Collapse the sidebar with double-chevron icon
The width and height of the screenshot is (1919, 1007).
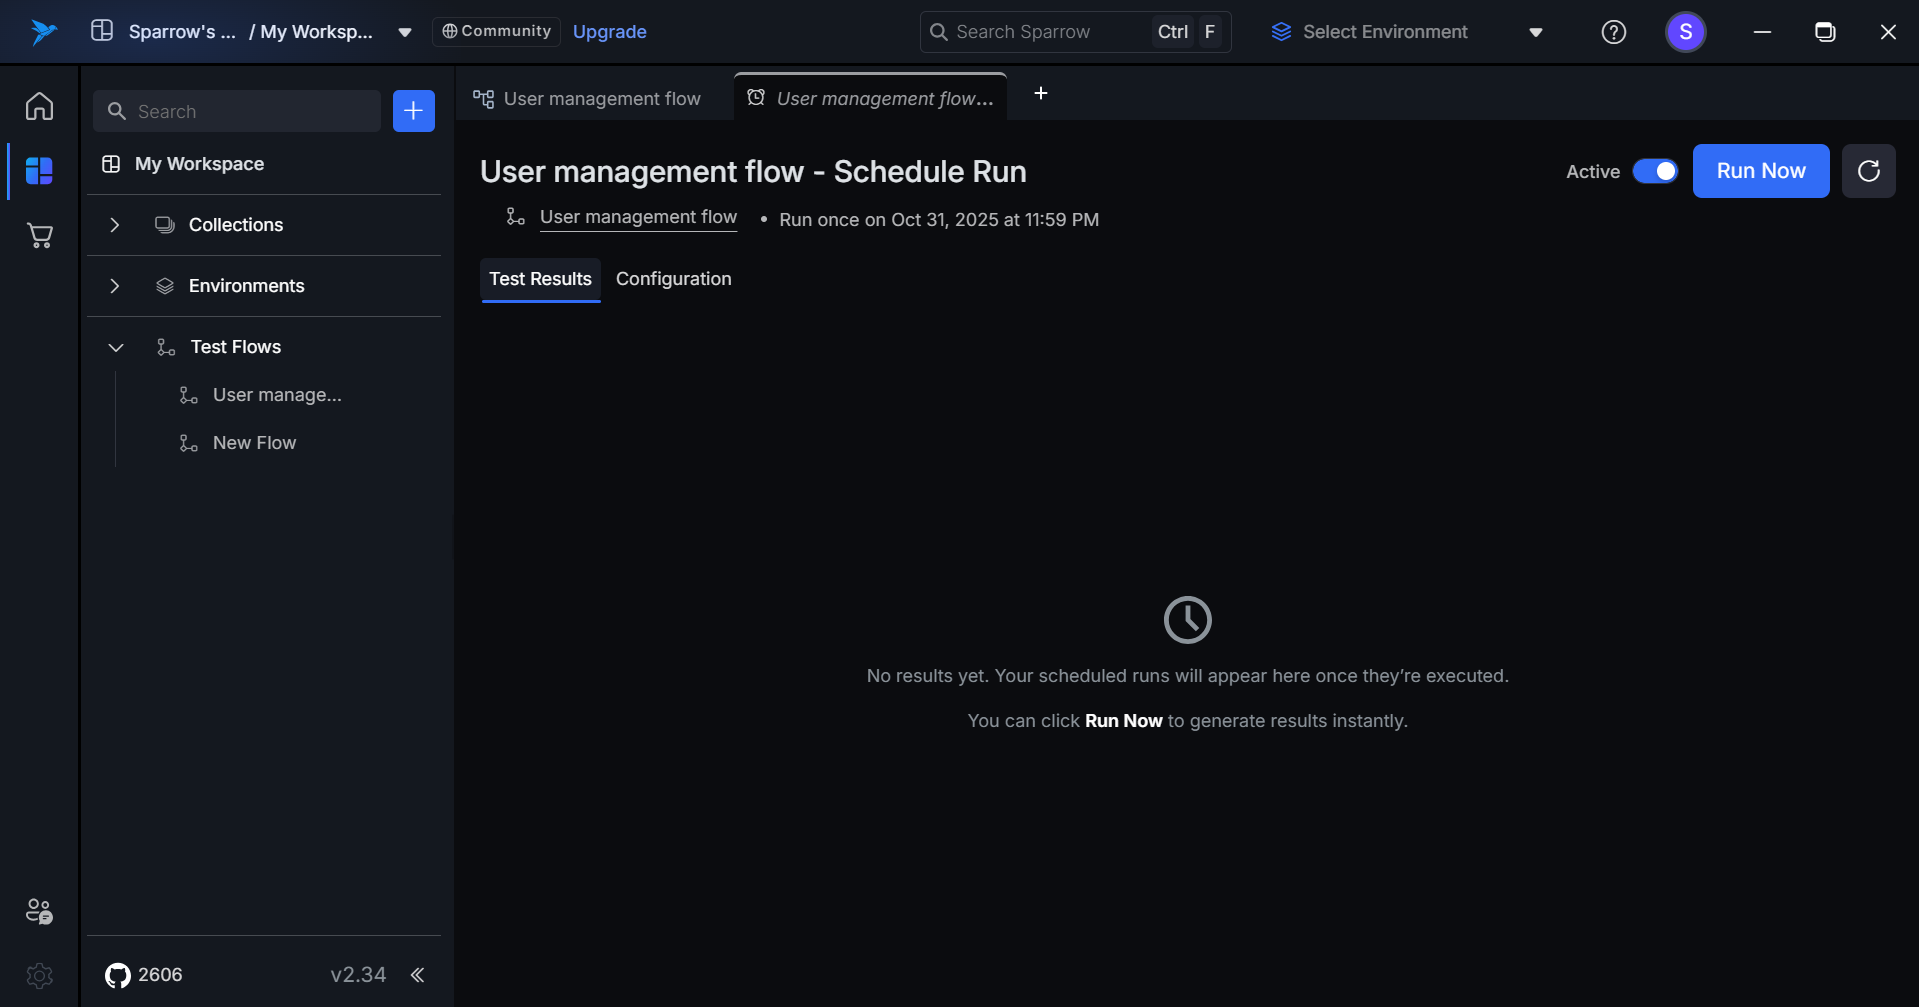[x=417, y=975]
